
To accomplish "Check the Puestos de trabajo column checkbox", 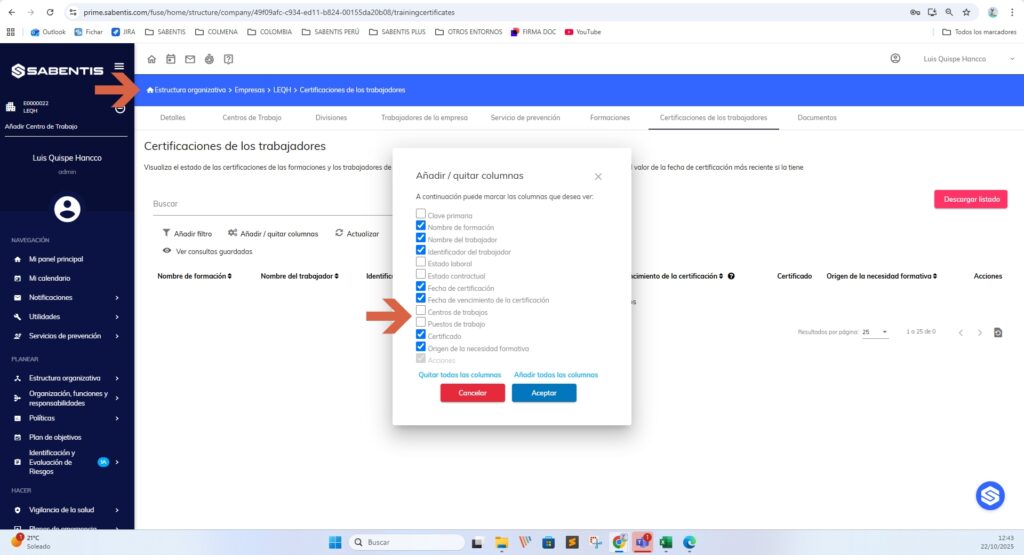I will (421, 323).
